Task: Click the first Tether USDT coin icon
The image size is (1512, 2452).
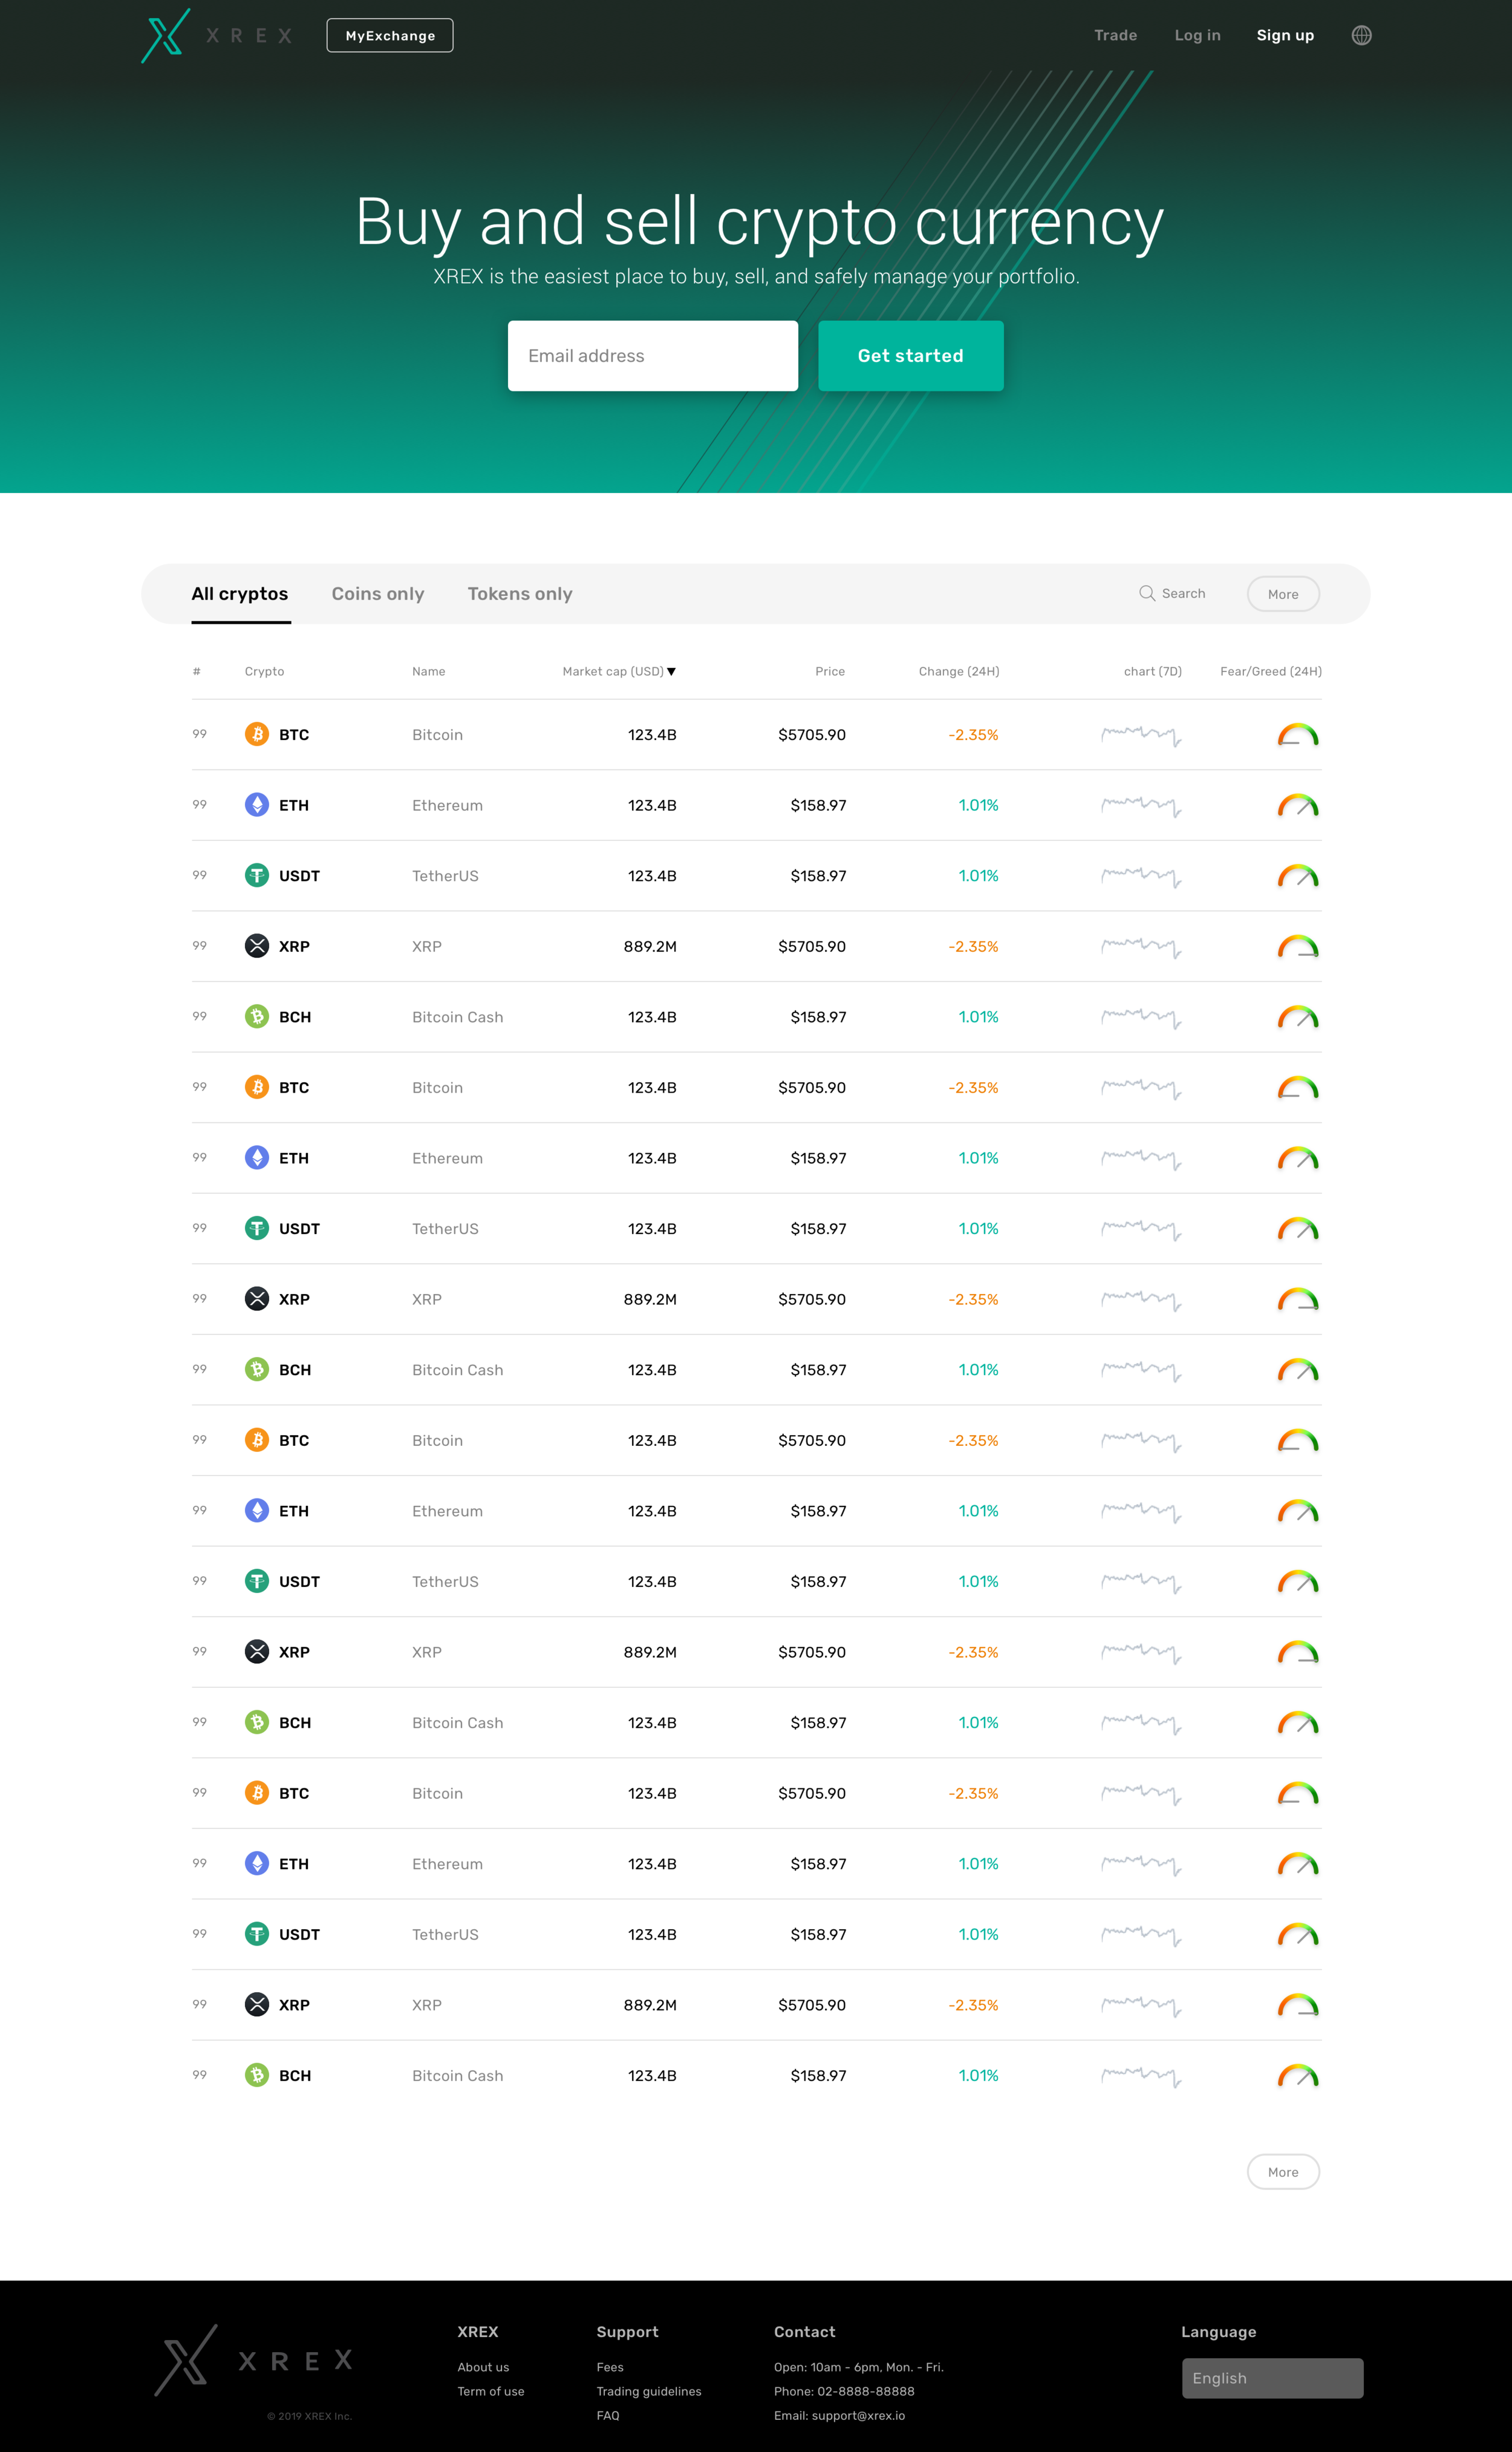Action: coord(257,875)
